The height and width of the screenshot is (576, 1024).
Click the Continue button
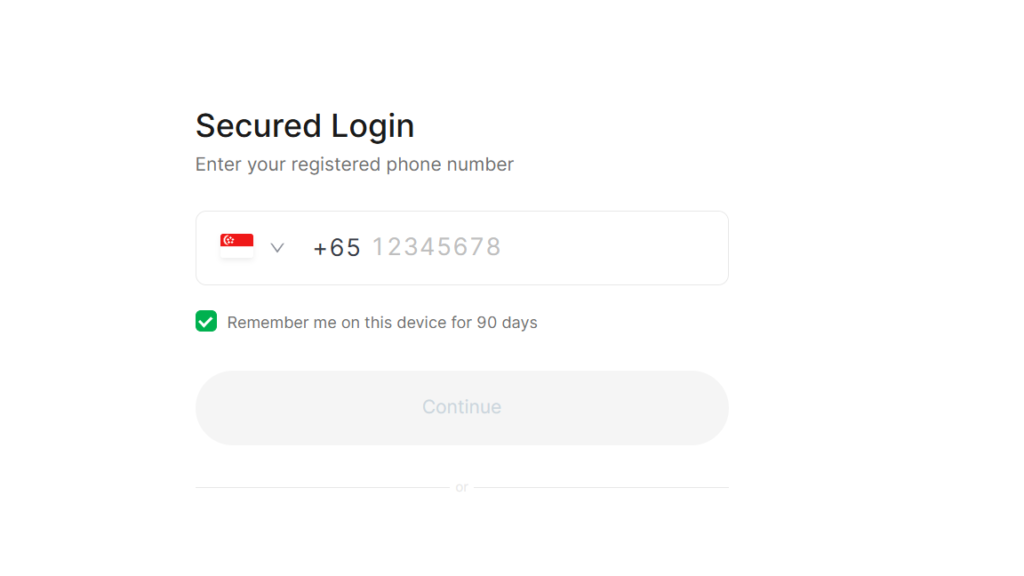[x=462, y=408]
